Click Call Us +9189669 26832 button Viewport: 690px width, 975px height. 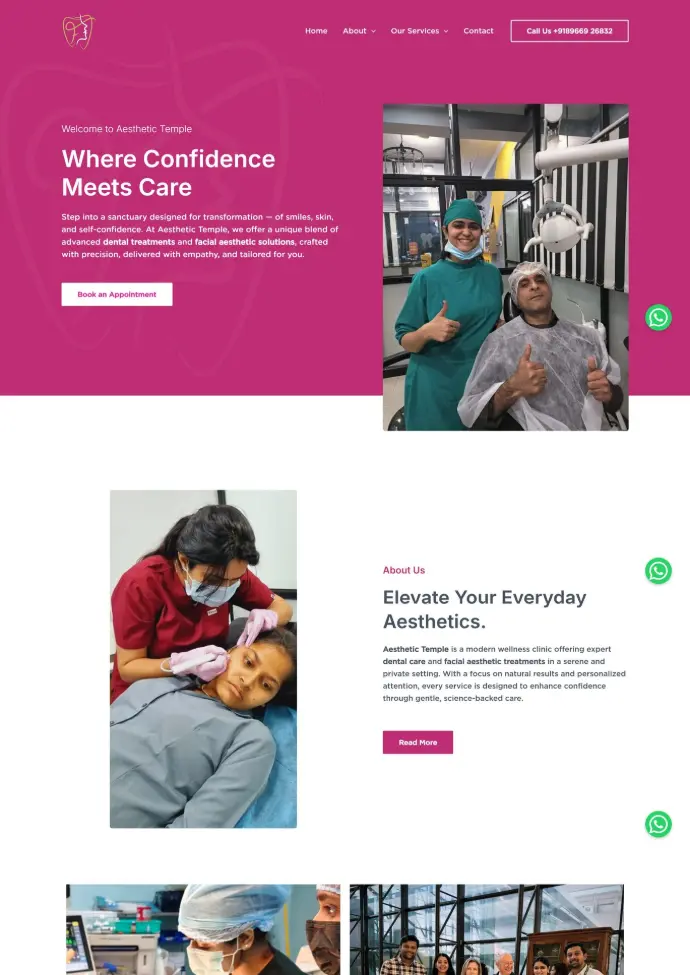pyautogui.click(x=569, y=31)
